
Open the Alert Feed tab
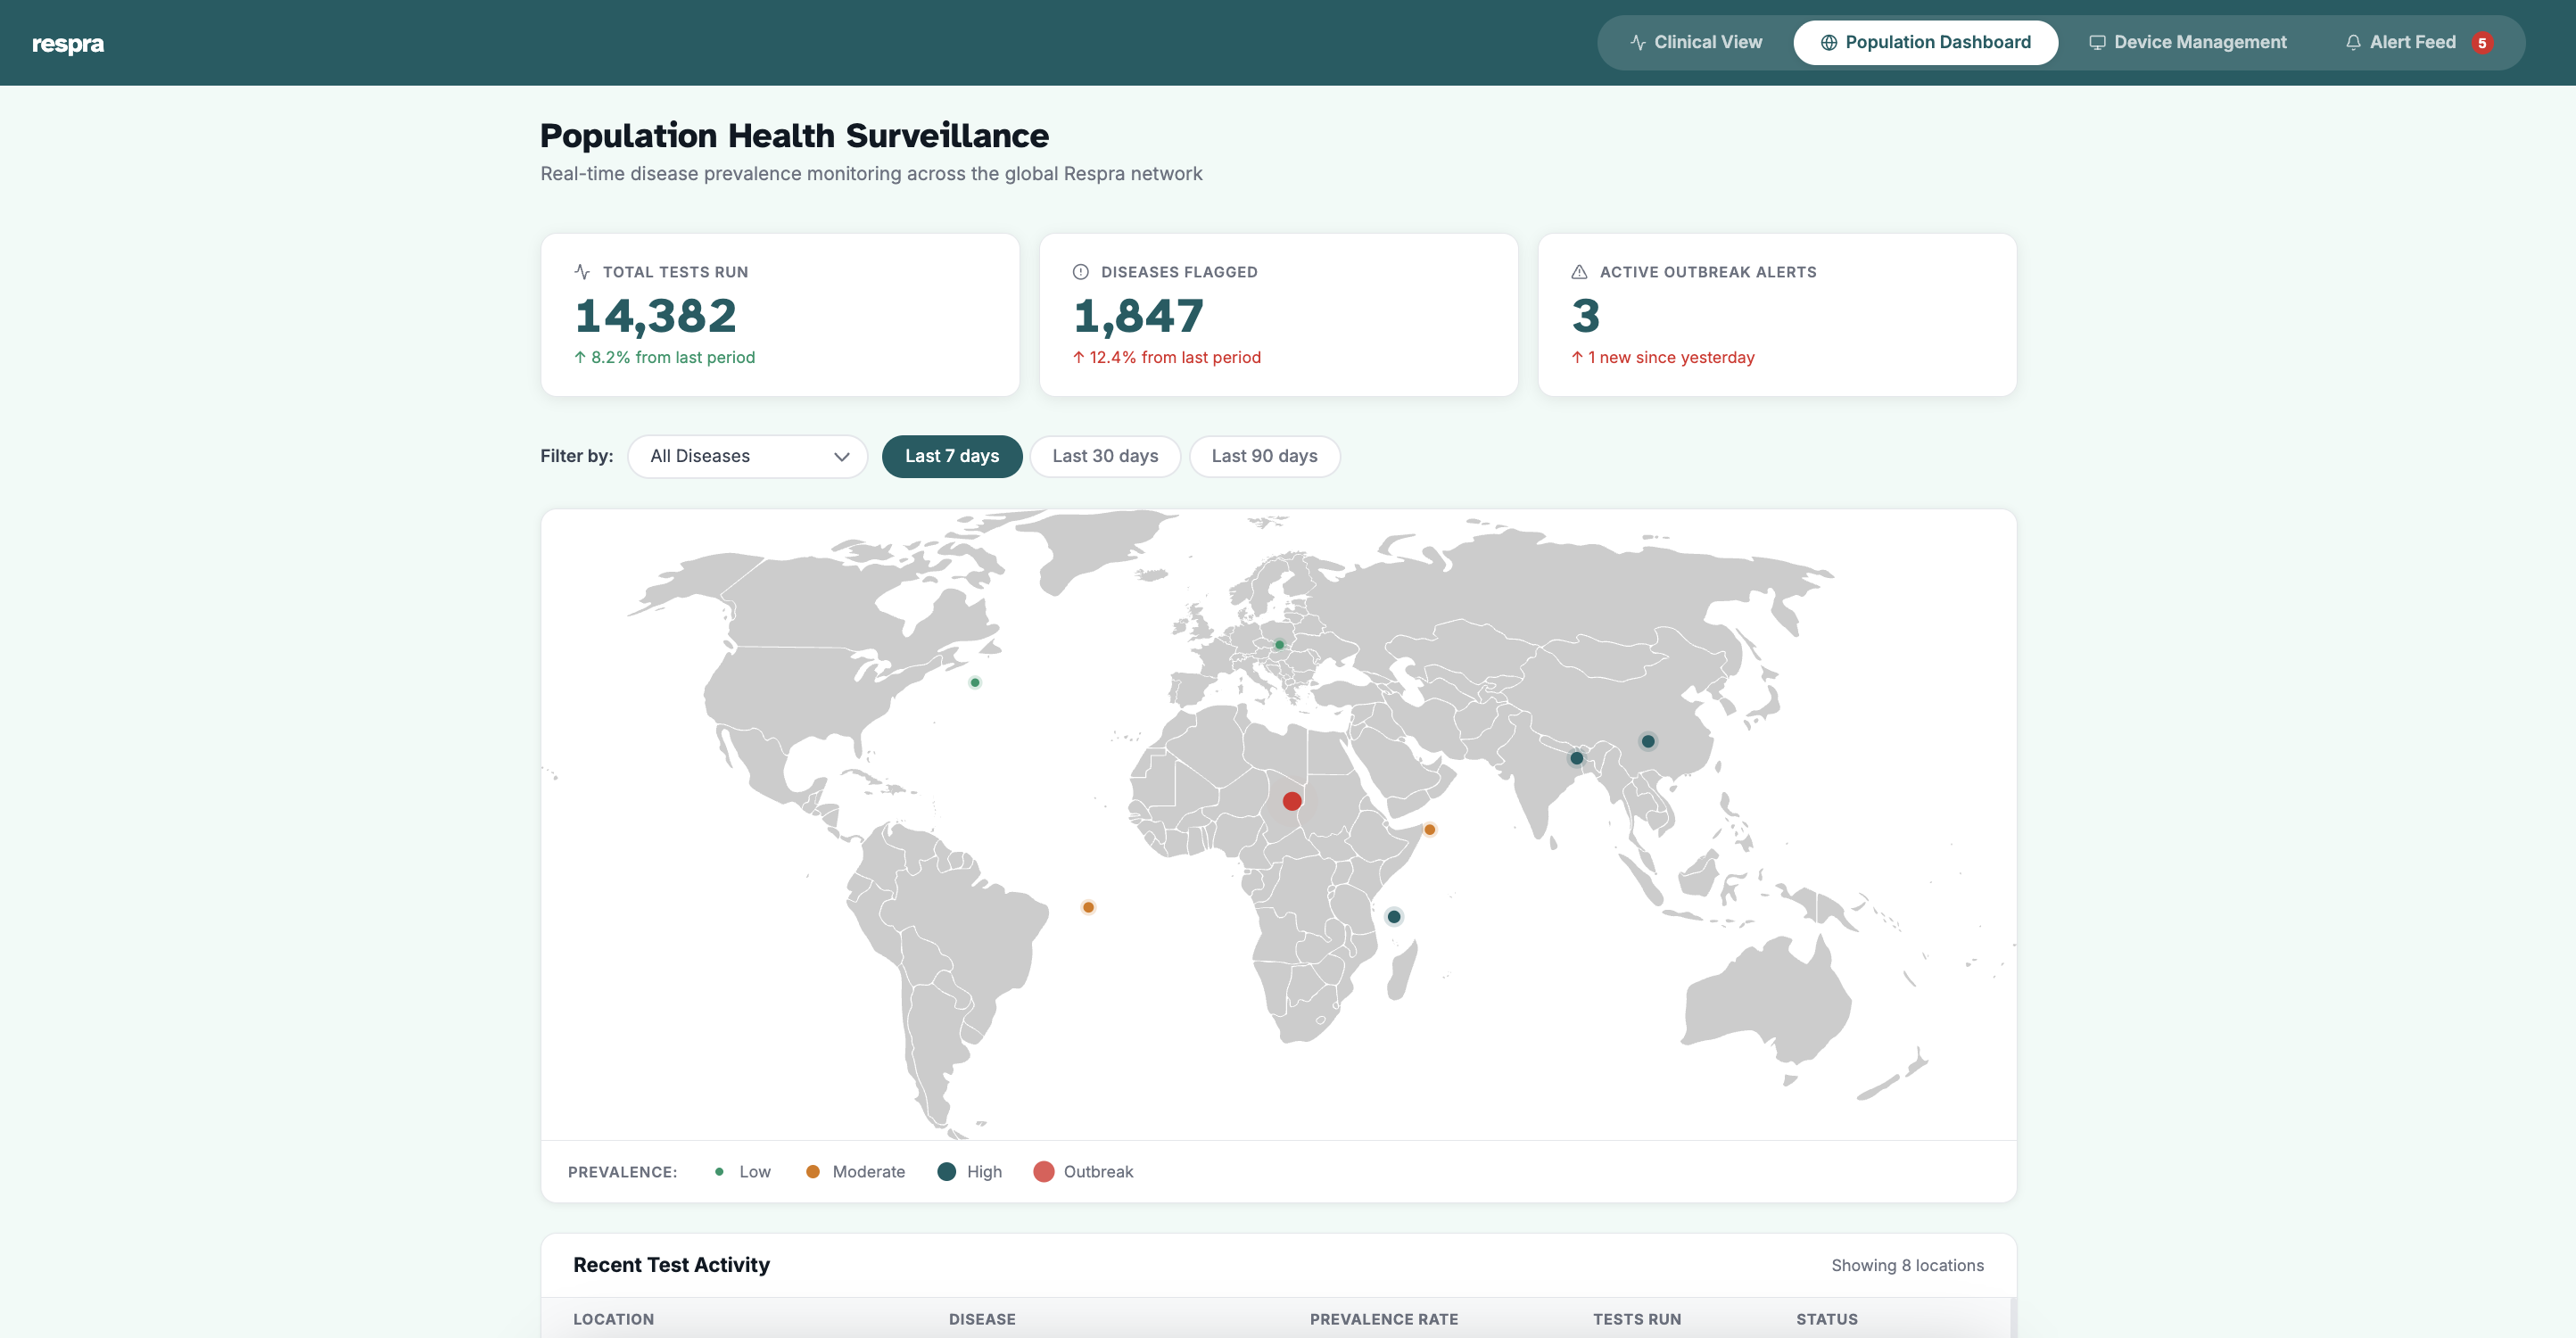click(2418, 42)
